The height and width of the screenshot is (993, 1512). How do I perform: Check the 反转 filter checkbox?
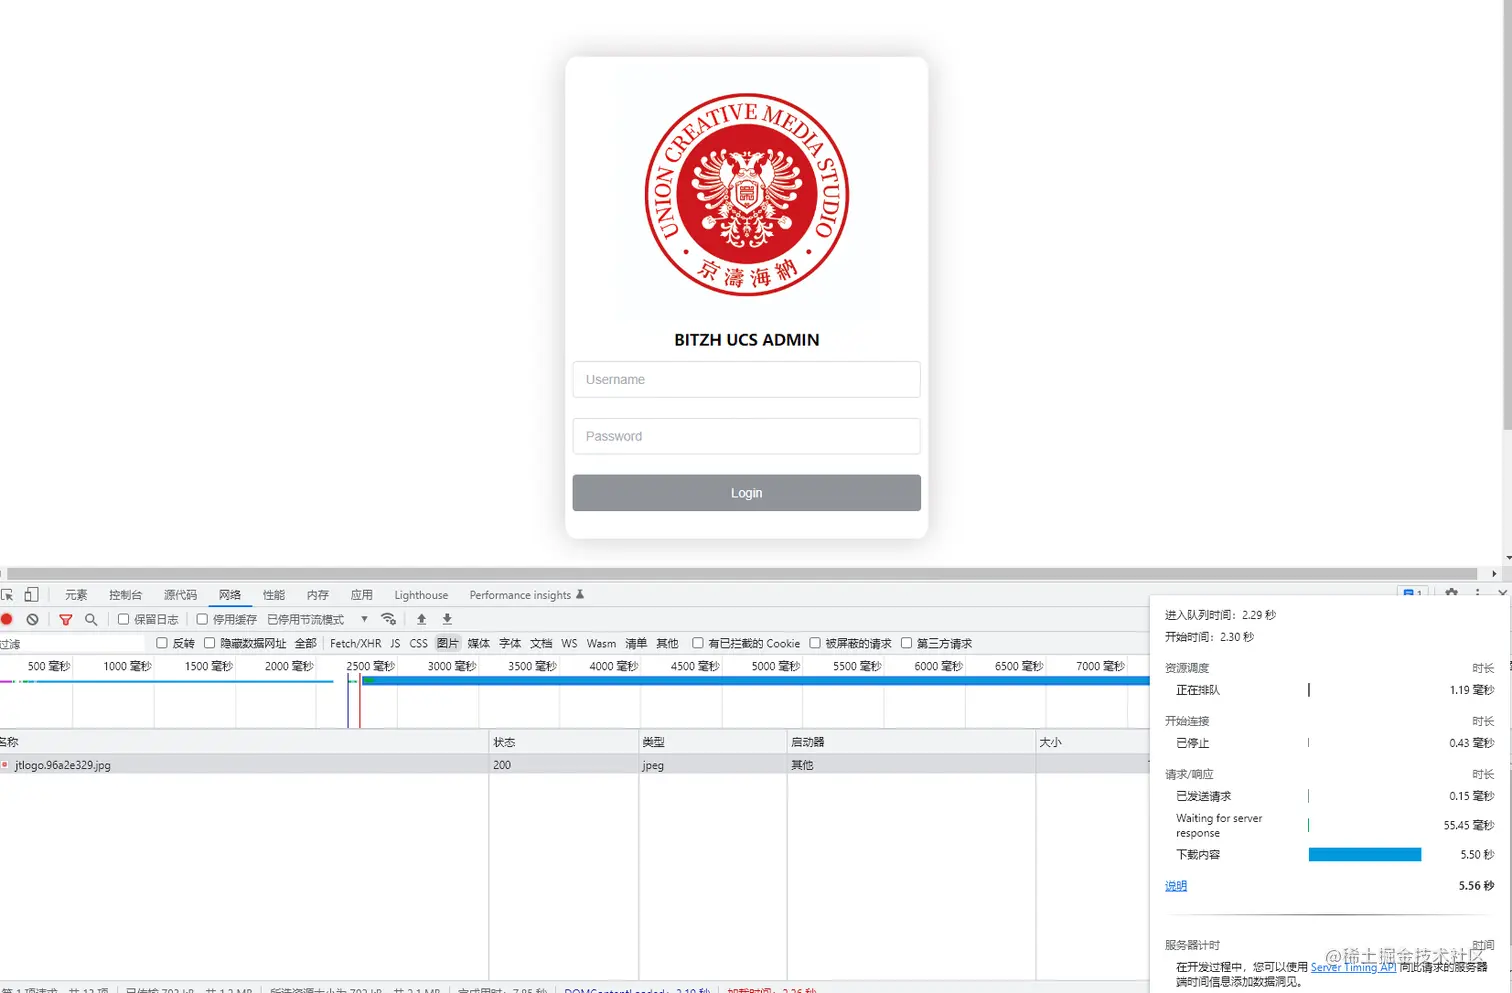(162, 643)
